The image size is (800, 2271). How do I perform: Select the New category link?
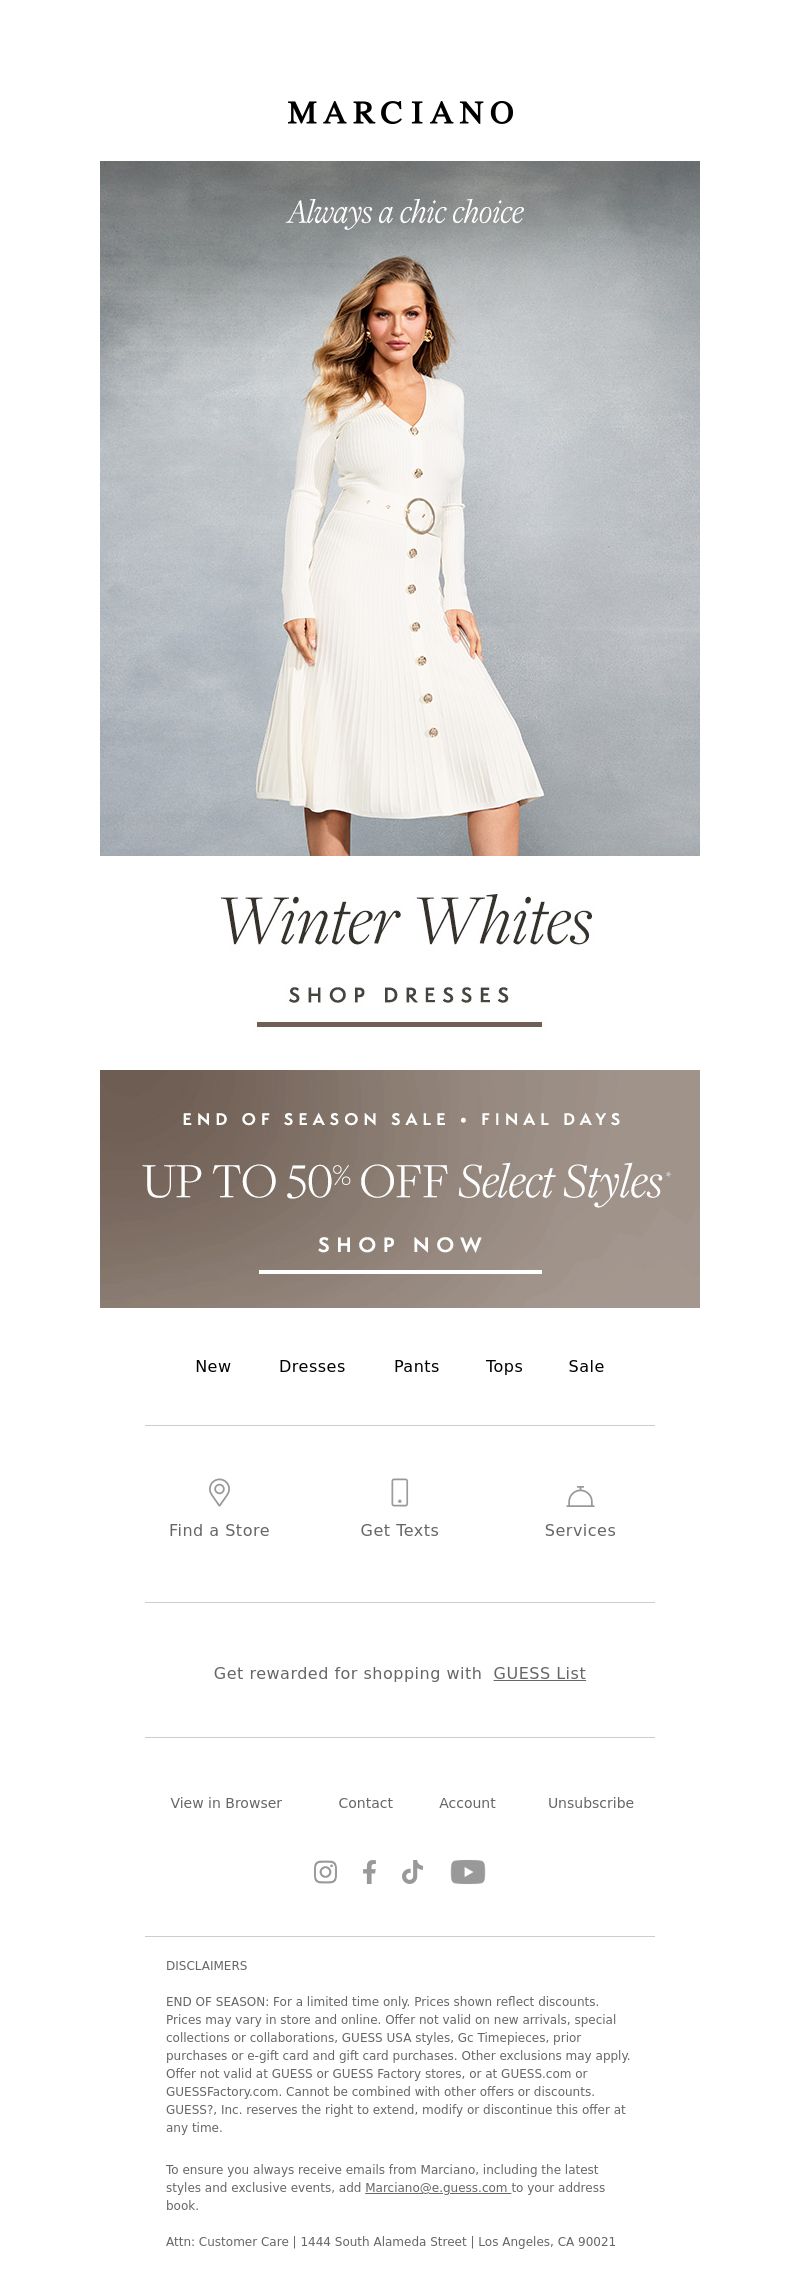[213, 1366]
